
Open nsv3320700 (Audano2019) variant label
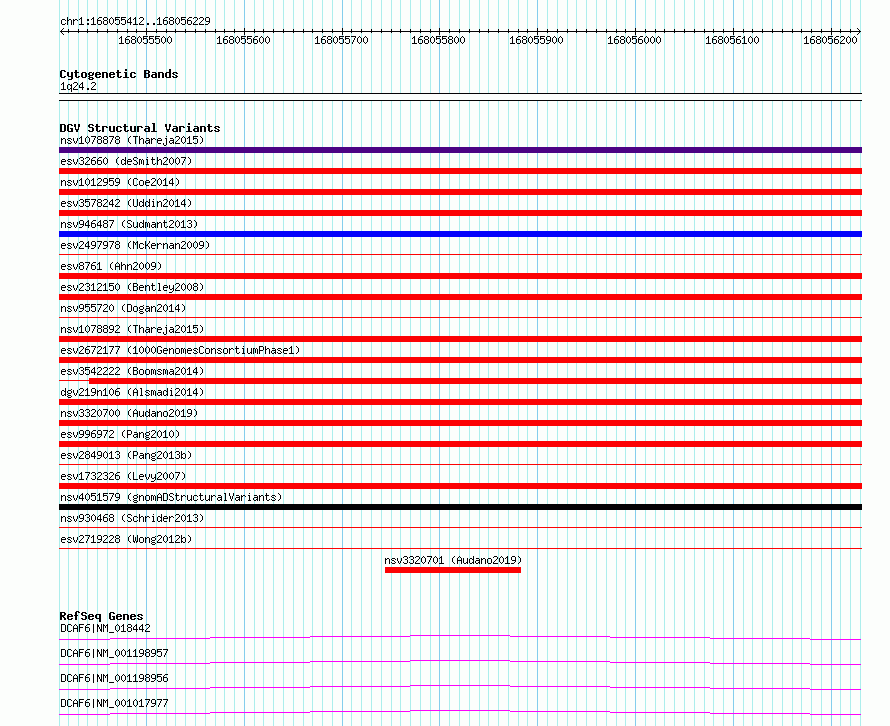point(129,413)
